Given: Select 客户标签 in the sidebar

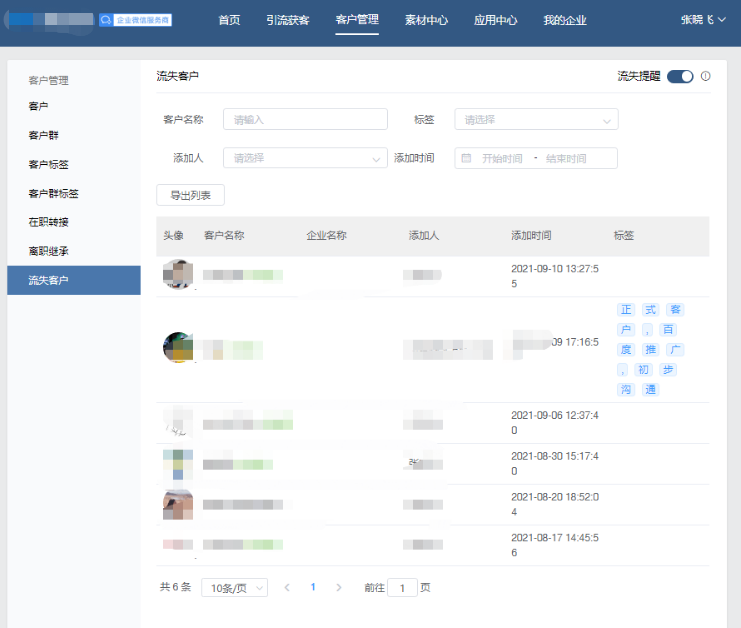Looking at the screenshot, I should click(x=49, y=164).
